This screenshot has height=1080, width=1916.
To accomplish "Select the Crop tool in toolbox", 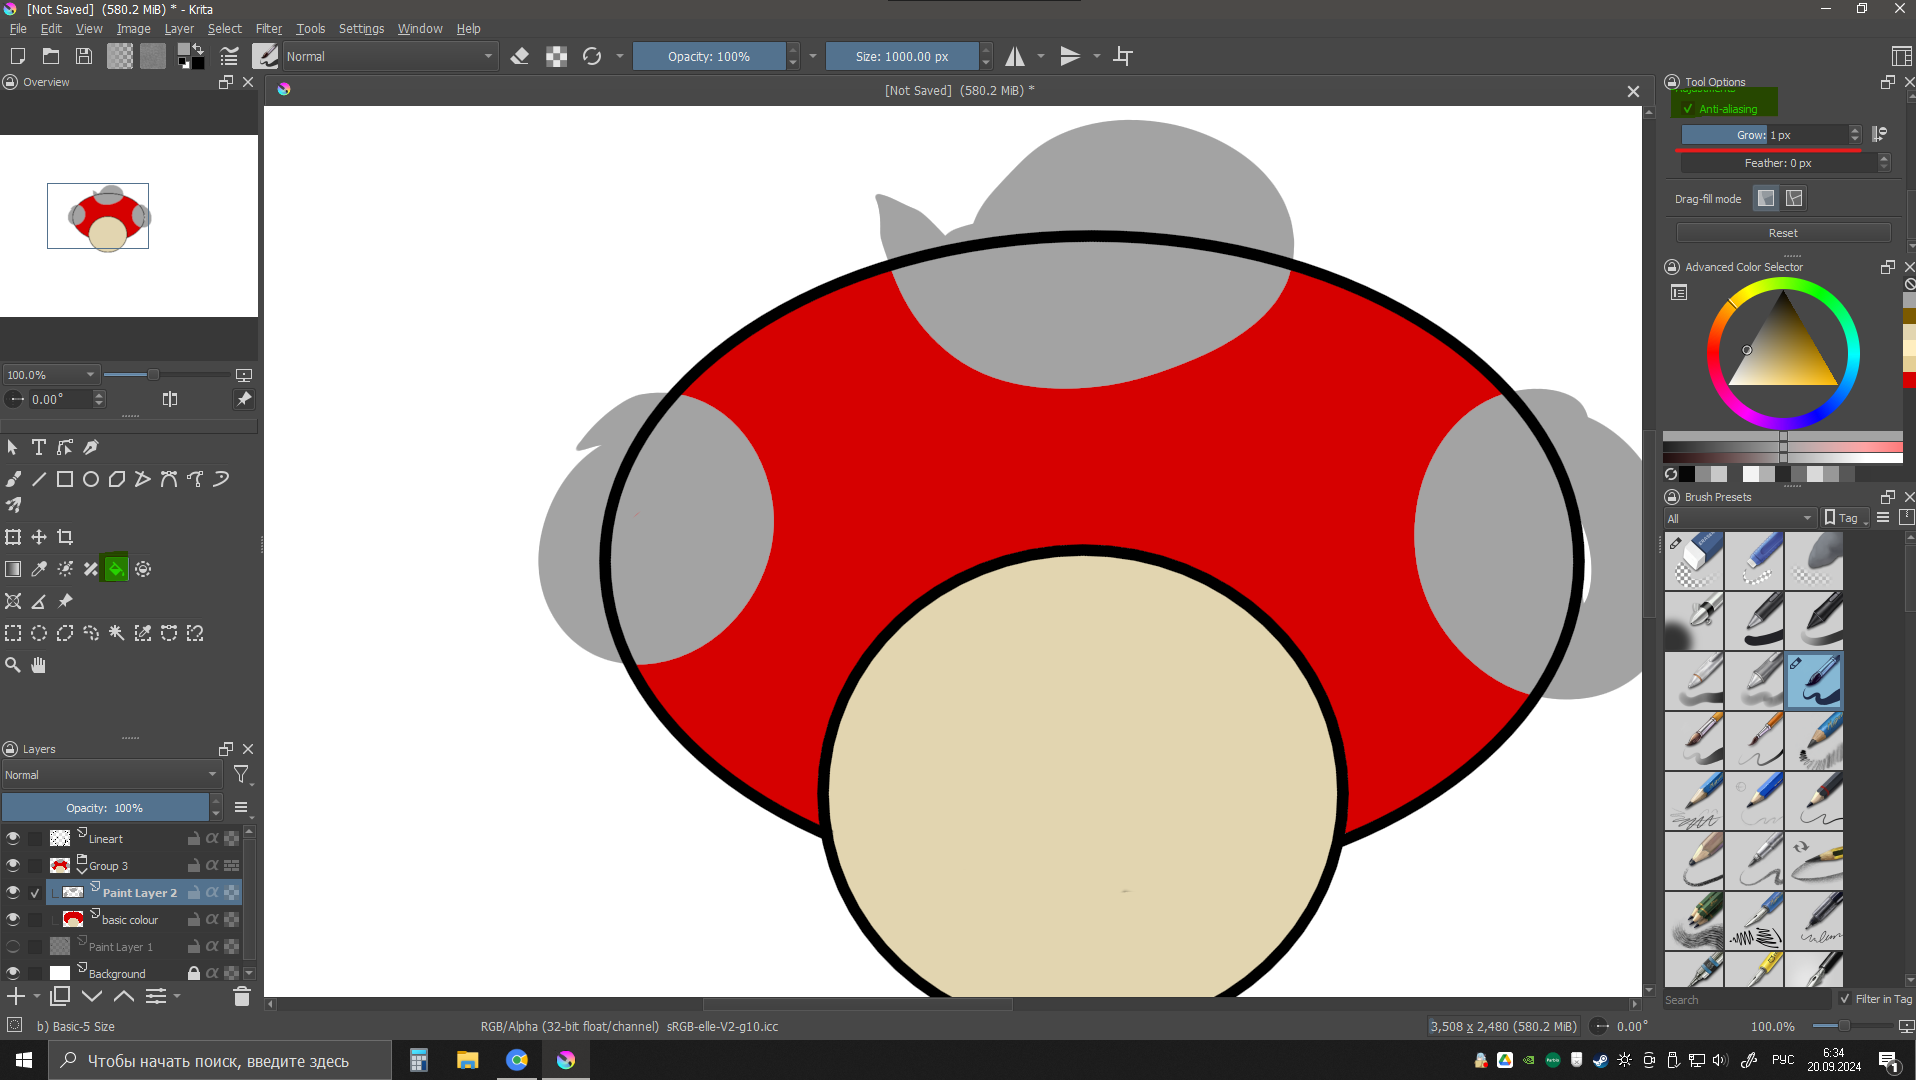I will pos(65,537).
